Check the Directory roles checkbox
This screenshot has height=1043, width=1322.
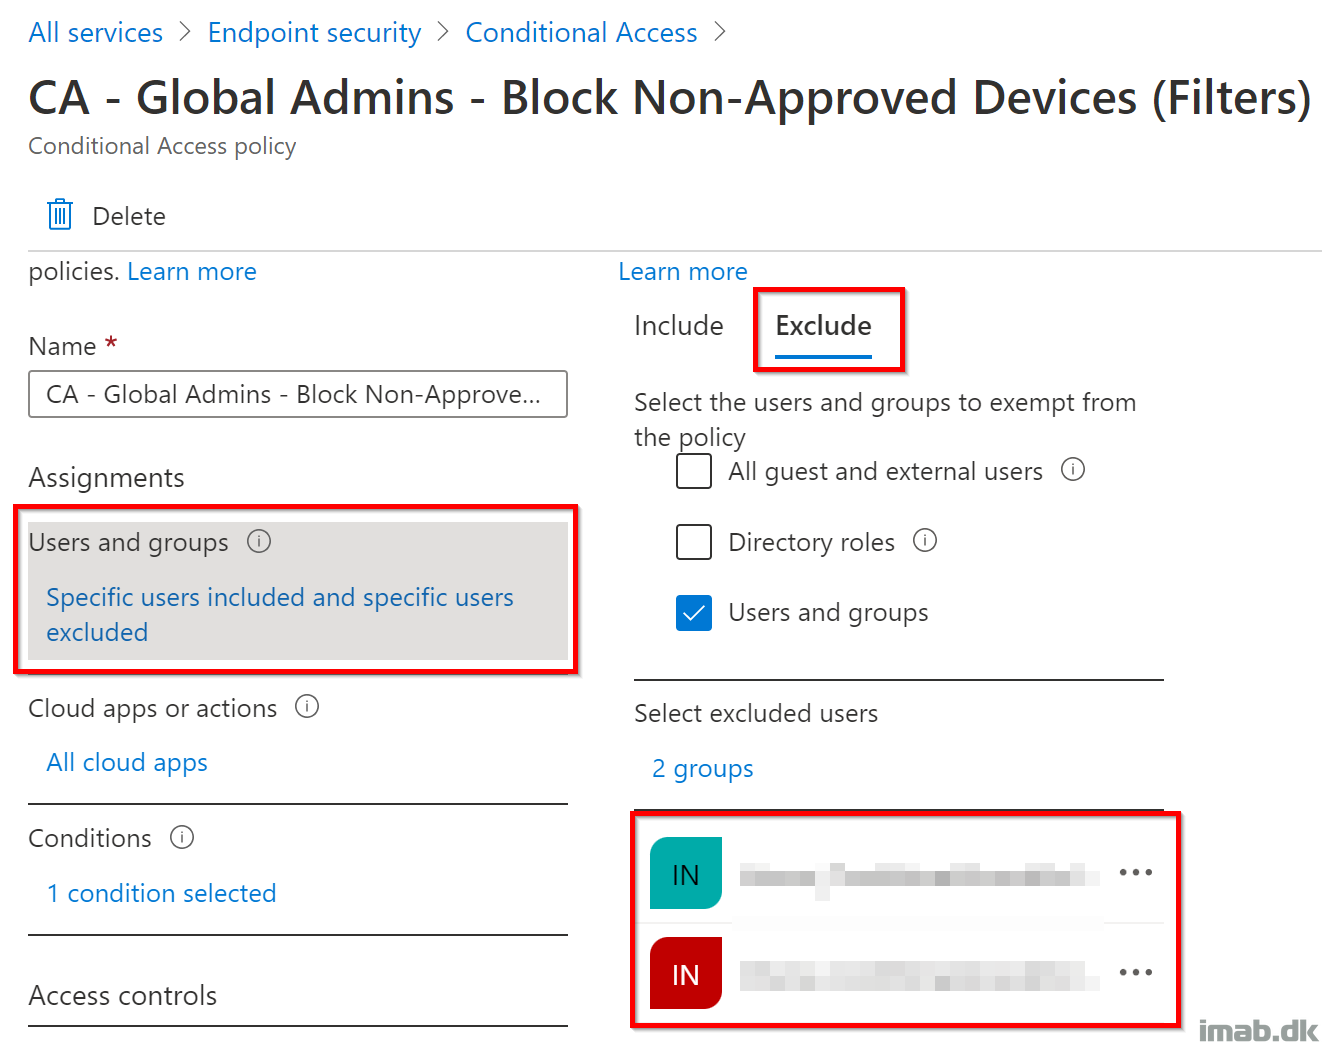(694, 541)
